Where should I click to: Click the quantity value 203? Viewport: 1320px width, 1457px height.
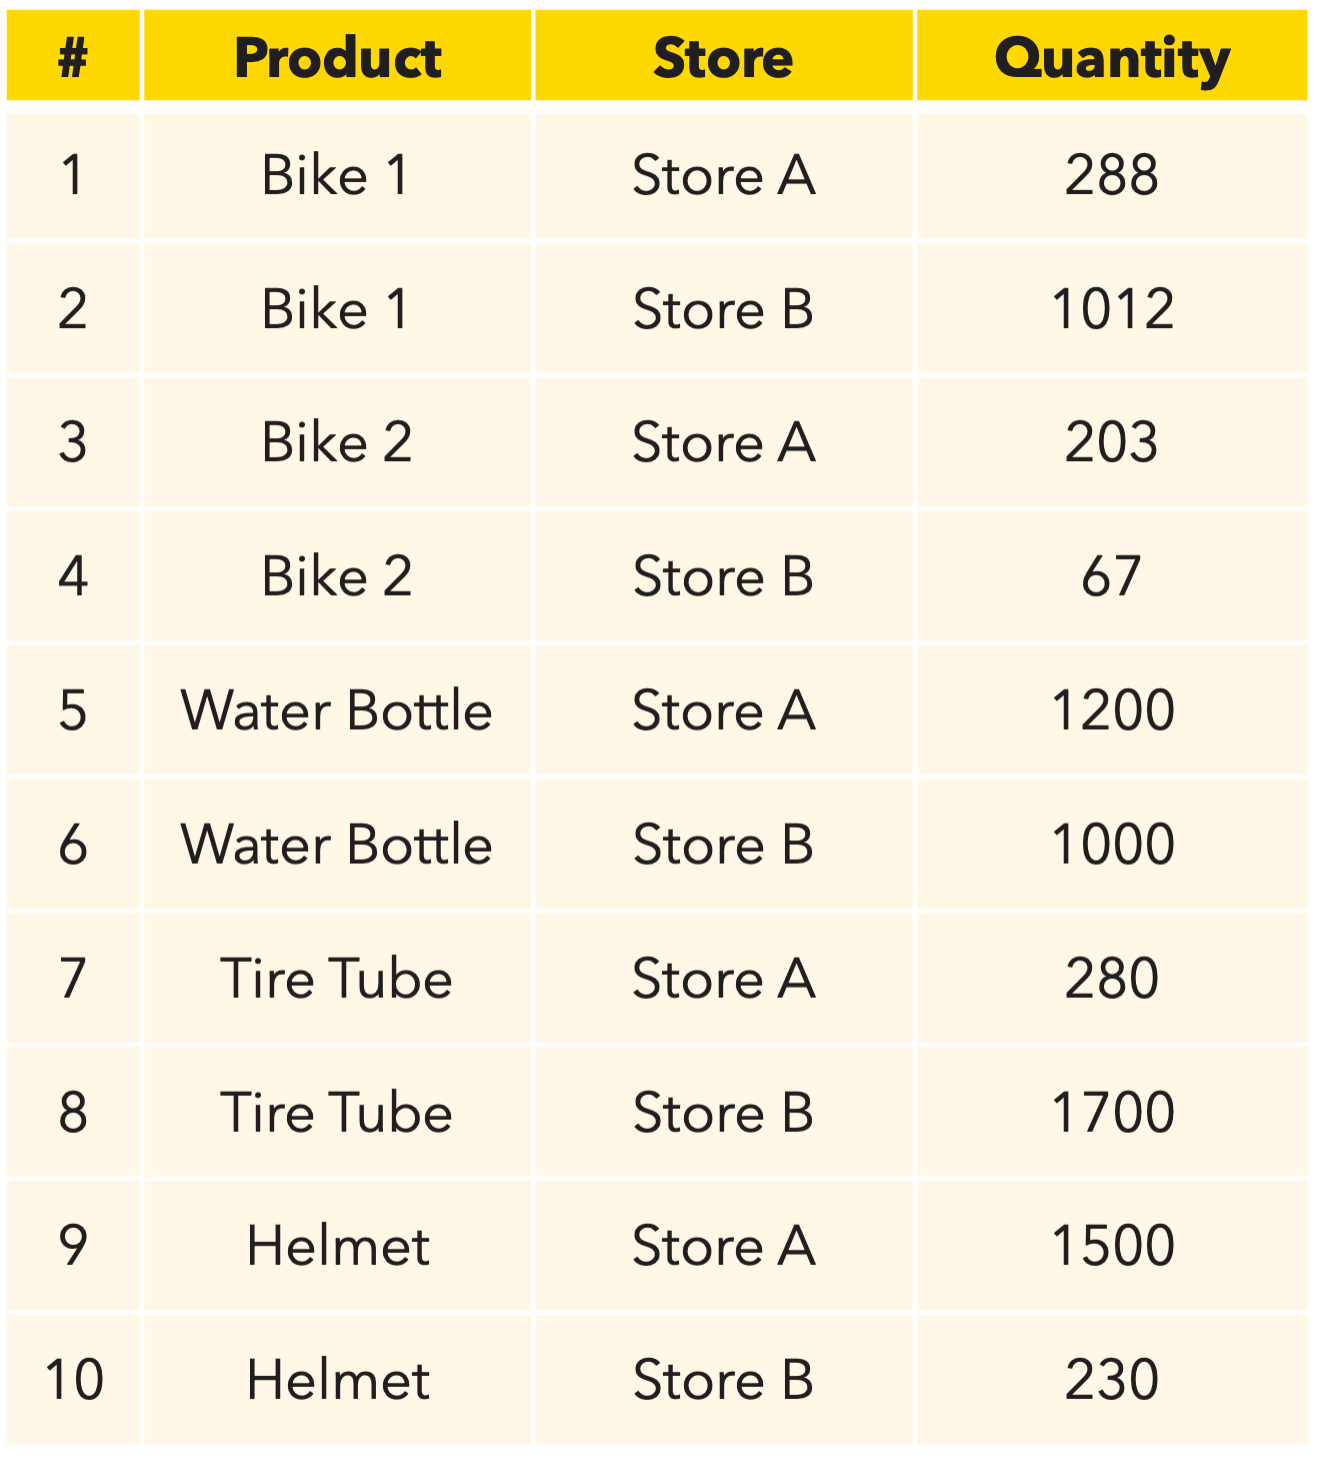1111,442
